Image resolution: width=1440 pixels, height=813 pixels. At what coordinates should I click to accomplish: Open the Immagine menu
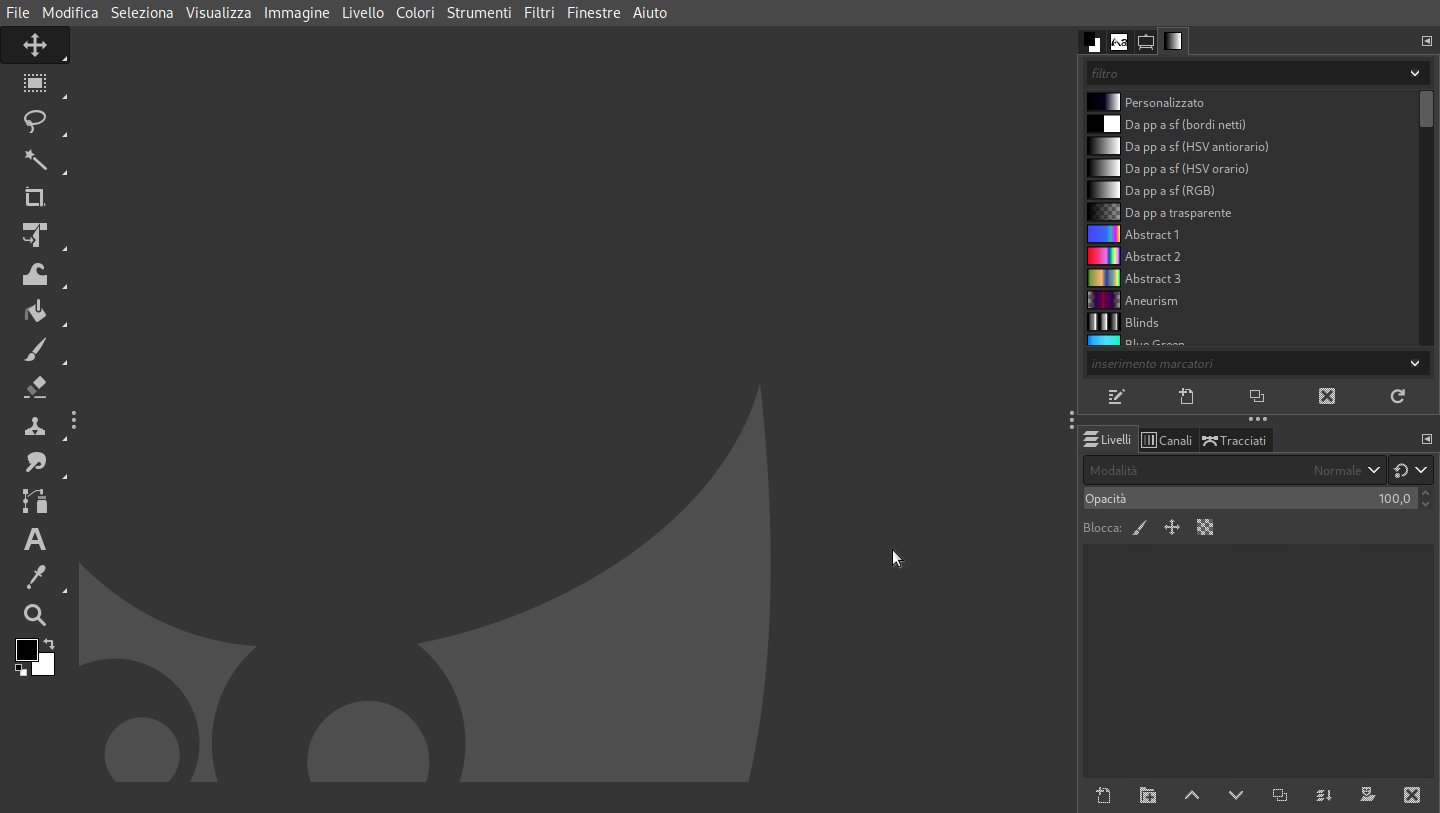(297, 13)
